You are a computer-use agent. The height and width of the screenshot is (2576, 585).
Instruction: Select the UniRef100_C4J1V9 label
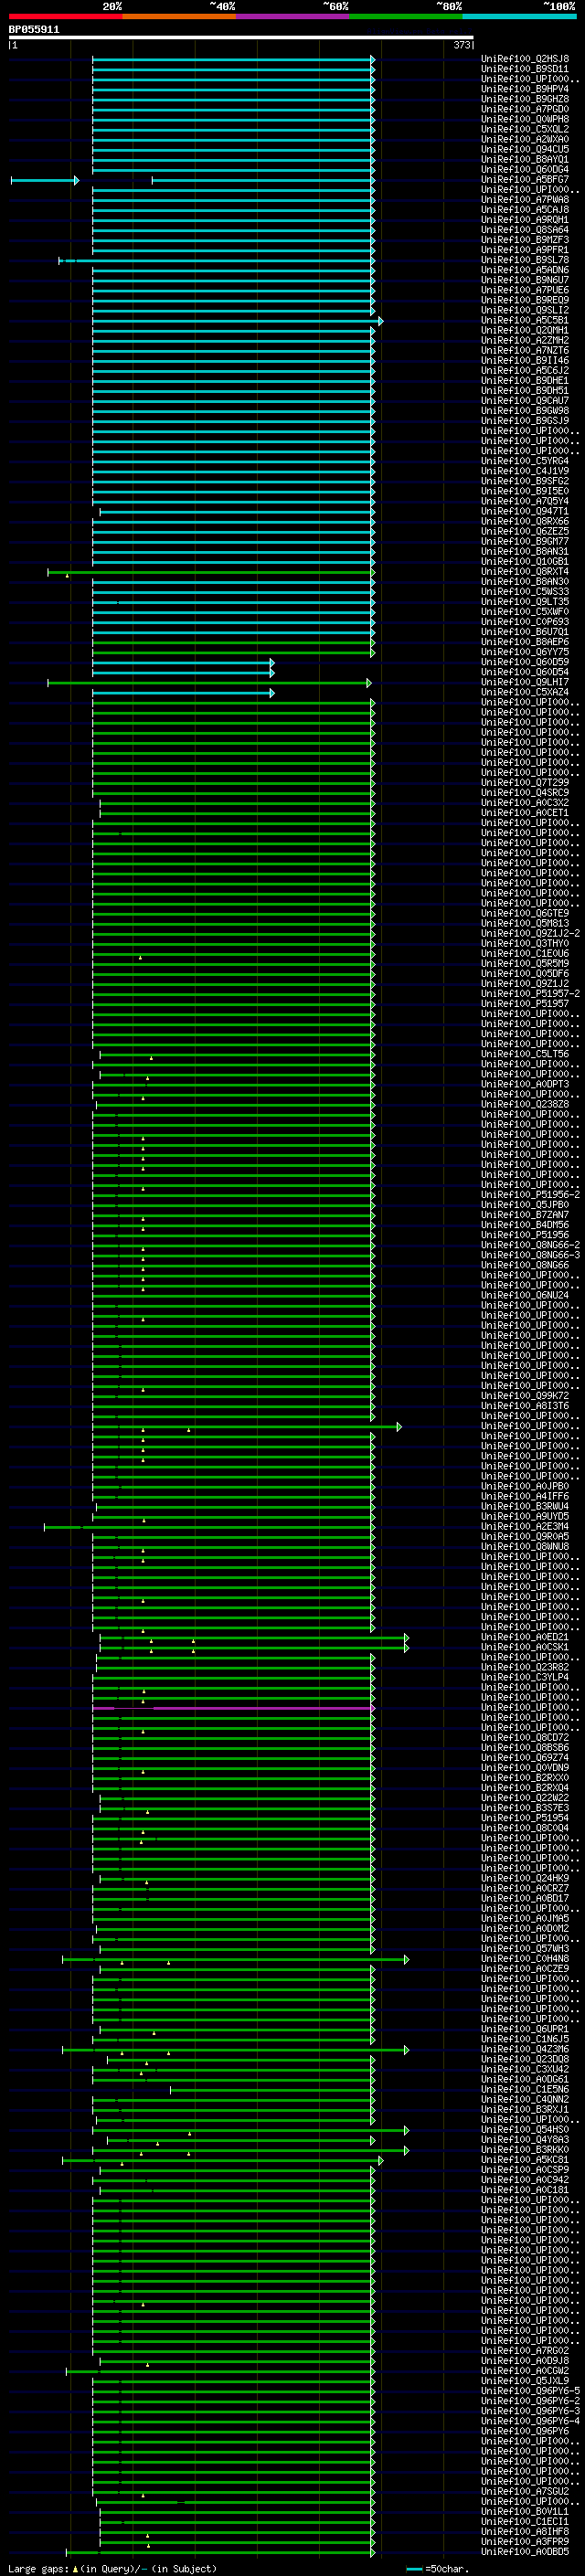tap(525, 471)
